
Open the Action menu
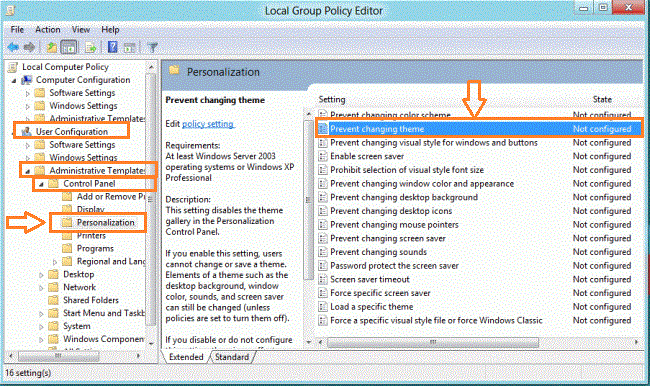[47, 29]
